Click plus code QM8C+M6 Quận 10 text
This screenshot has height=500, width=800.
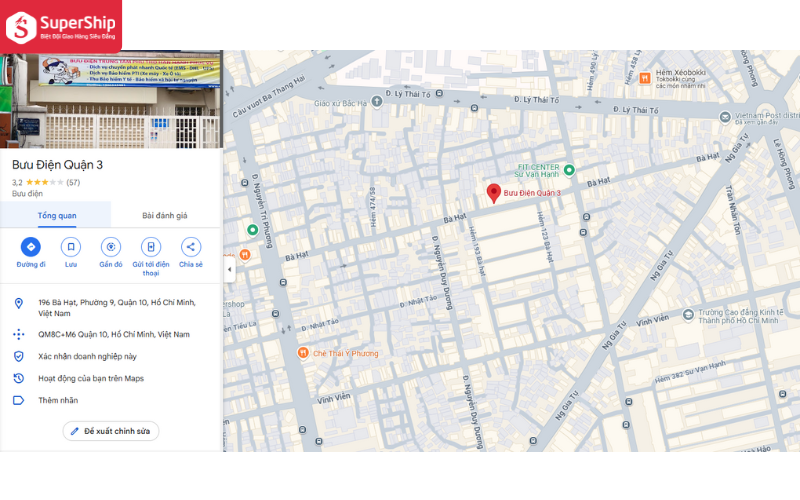[114, 334]
